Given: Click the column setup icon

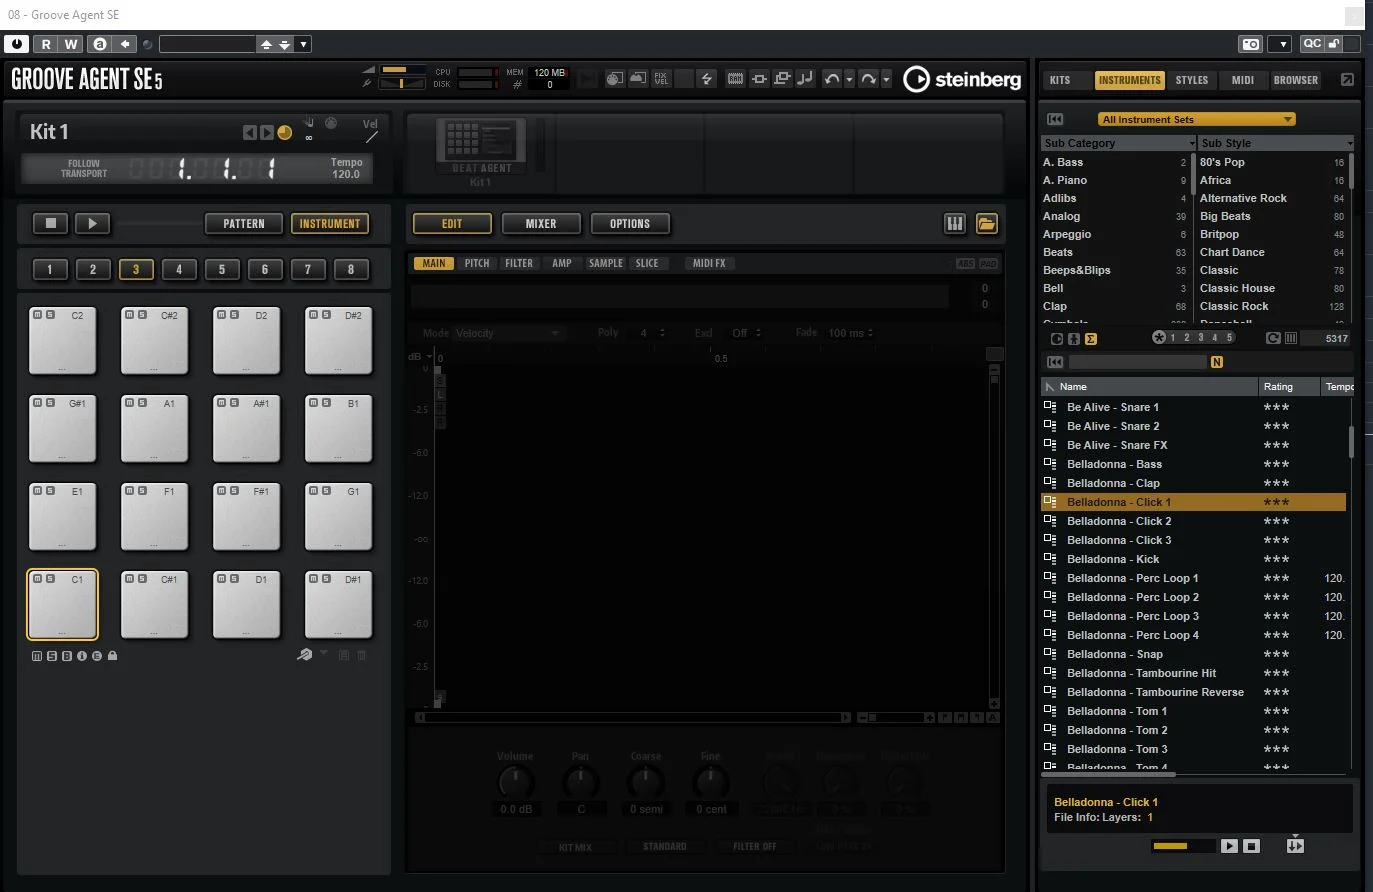Looking at the screenshot, I should click(x=1291, y=338).
